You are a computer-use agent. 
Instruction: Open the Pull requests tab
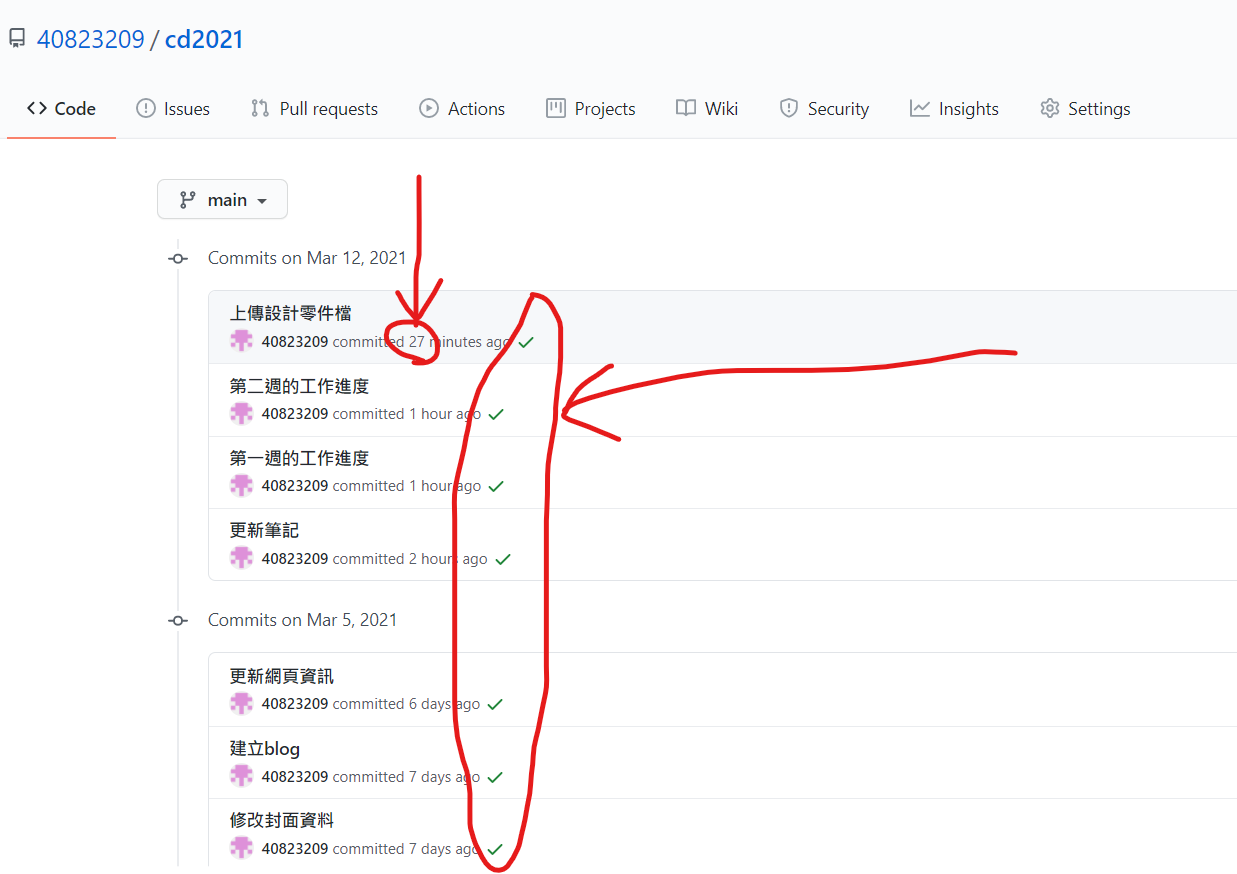(314, 109)
